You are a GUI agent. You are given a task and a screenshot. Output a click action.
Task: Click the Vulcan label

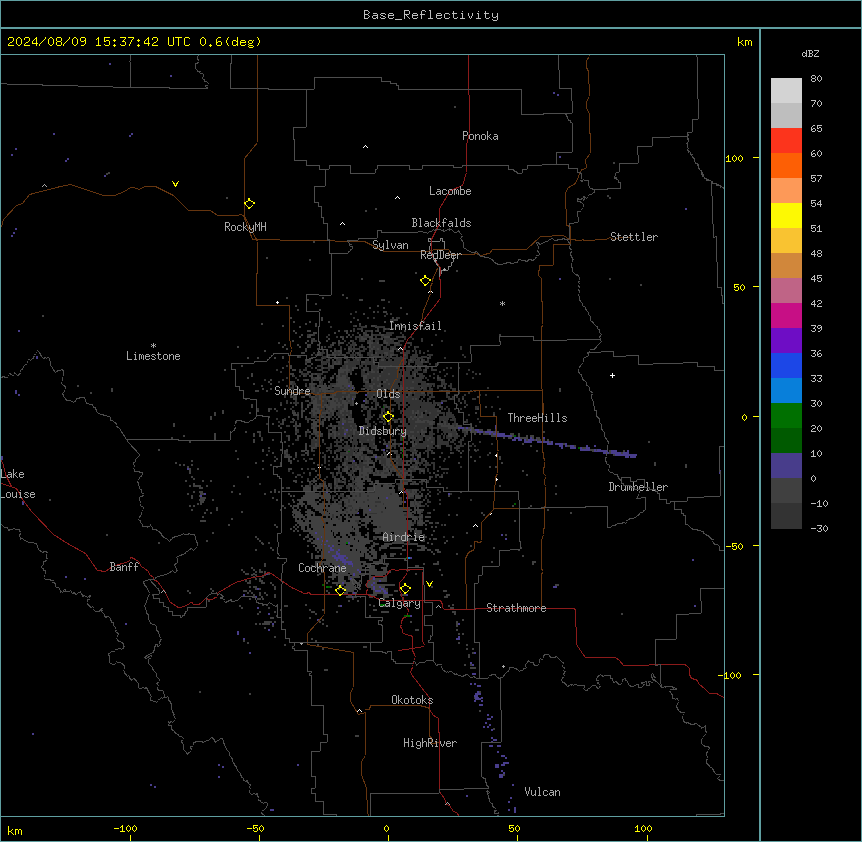click(543, 792)
